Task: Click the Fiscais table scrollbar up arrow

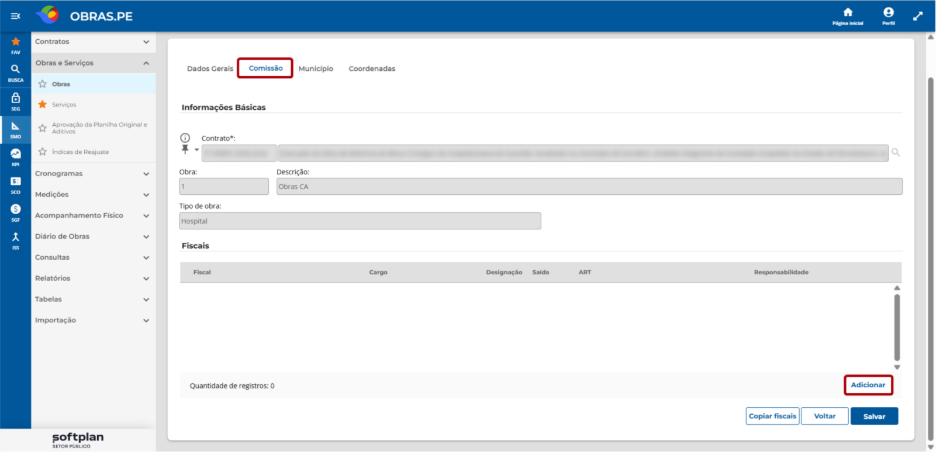Action: point(897,288)
